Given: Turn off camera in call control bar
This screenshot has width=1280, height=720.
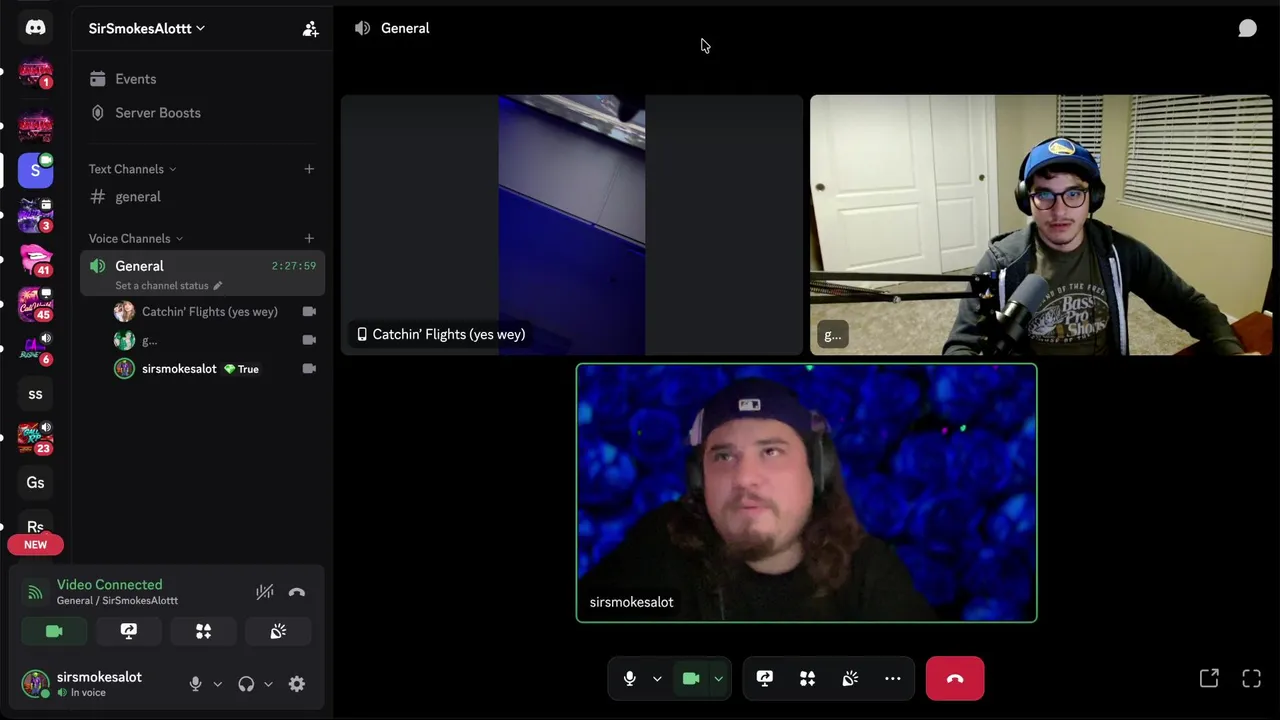Looking at the screenshot, I should 690,679.
